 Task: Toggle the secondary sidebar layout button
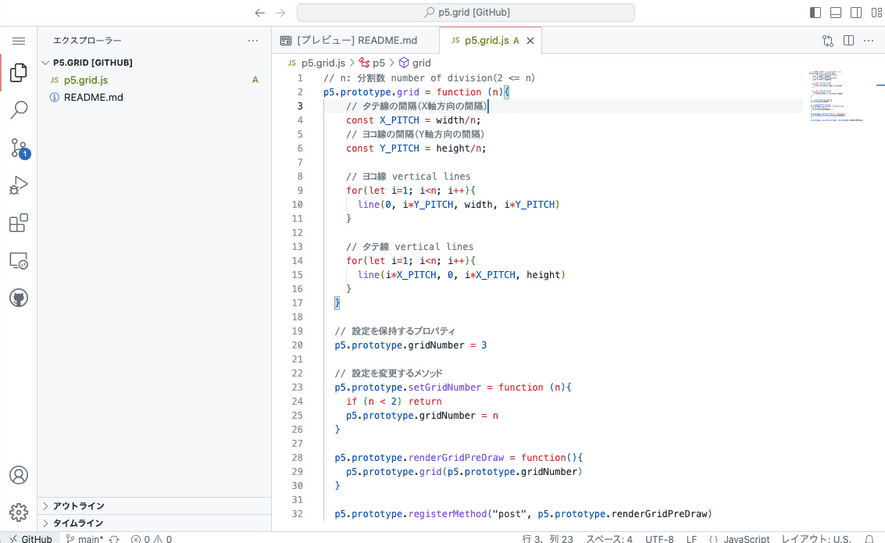[x=856, y=13]
